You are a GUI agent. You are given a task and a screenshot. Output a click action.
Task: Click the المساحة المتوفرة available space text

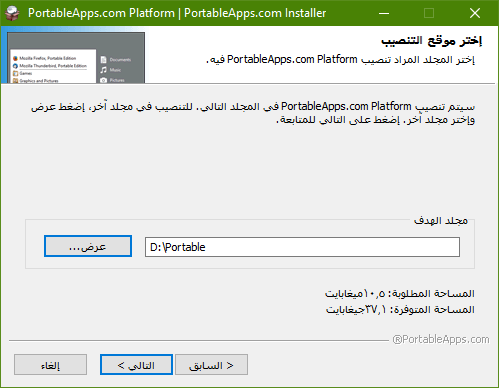400,310
